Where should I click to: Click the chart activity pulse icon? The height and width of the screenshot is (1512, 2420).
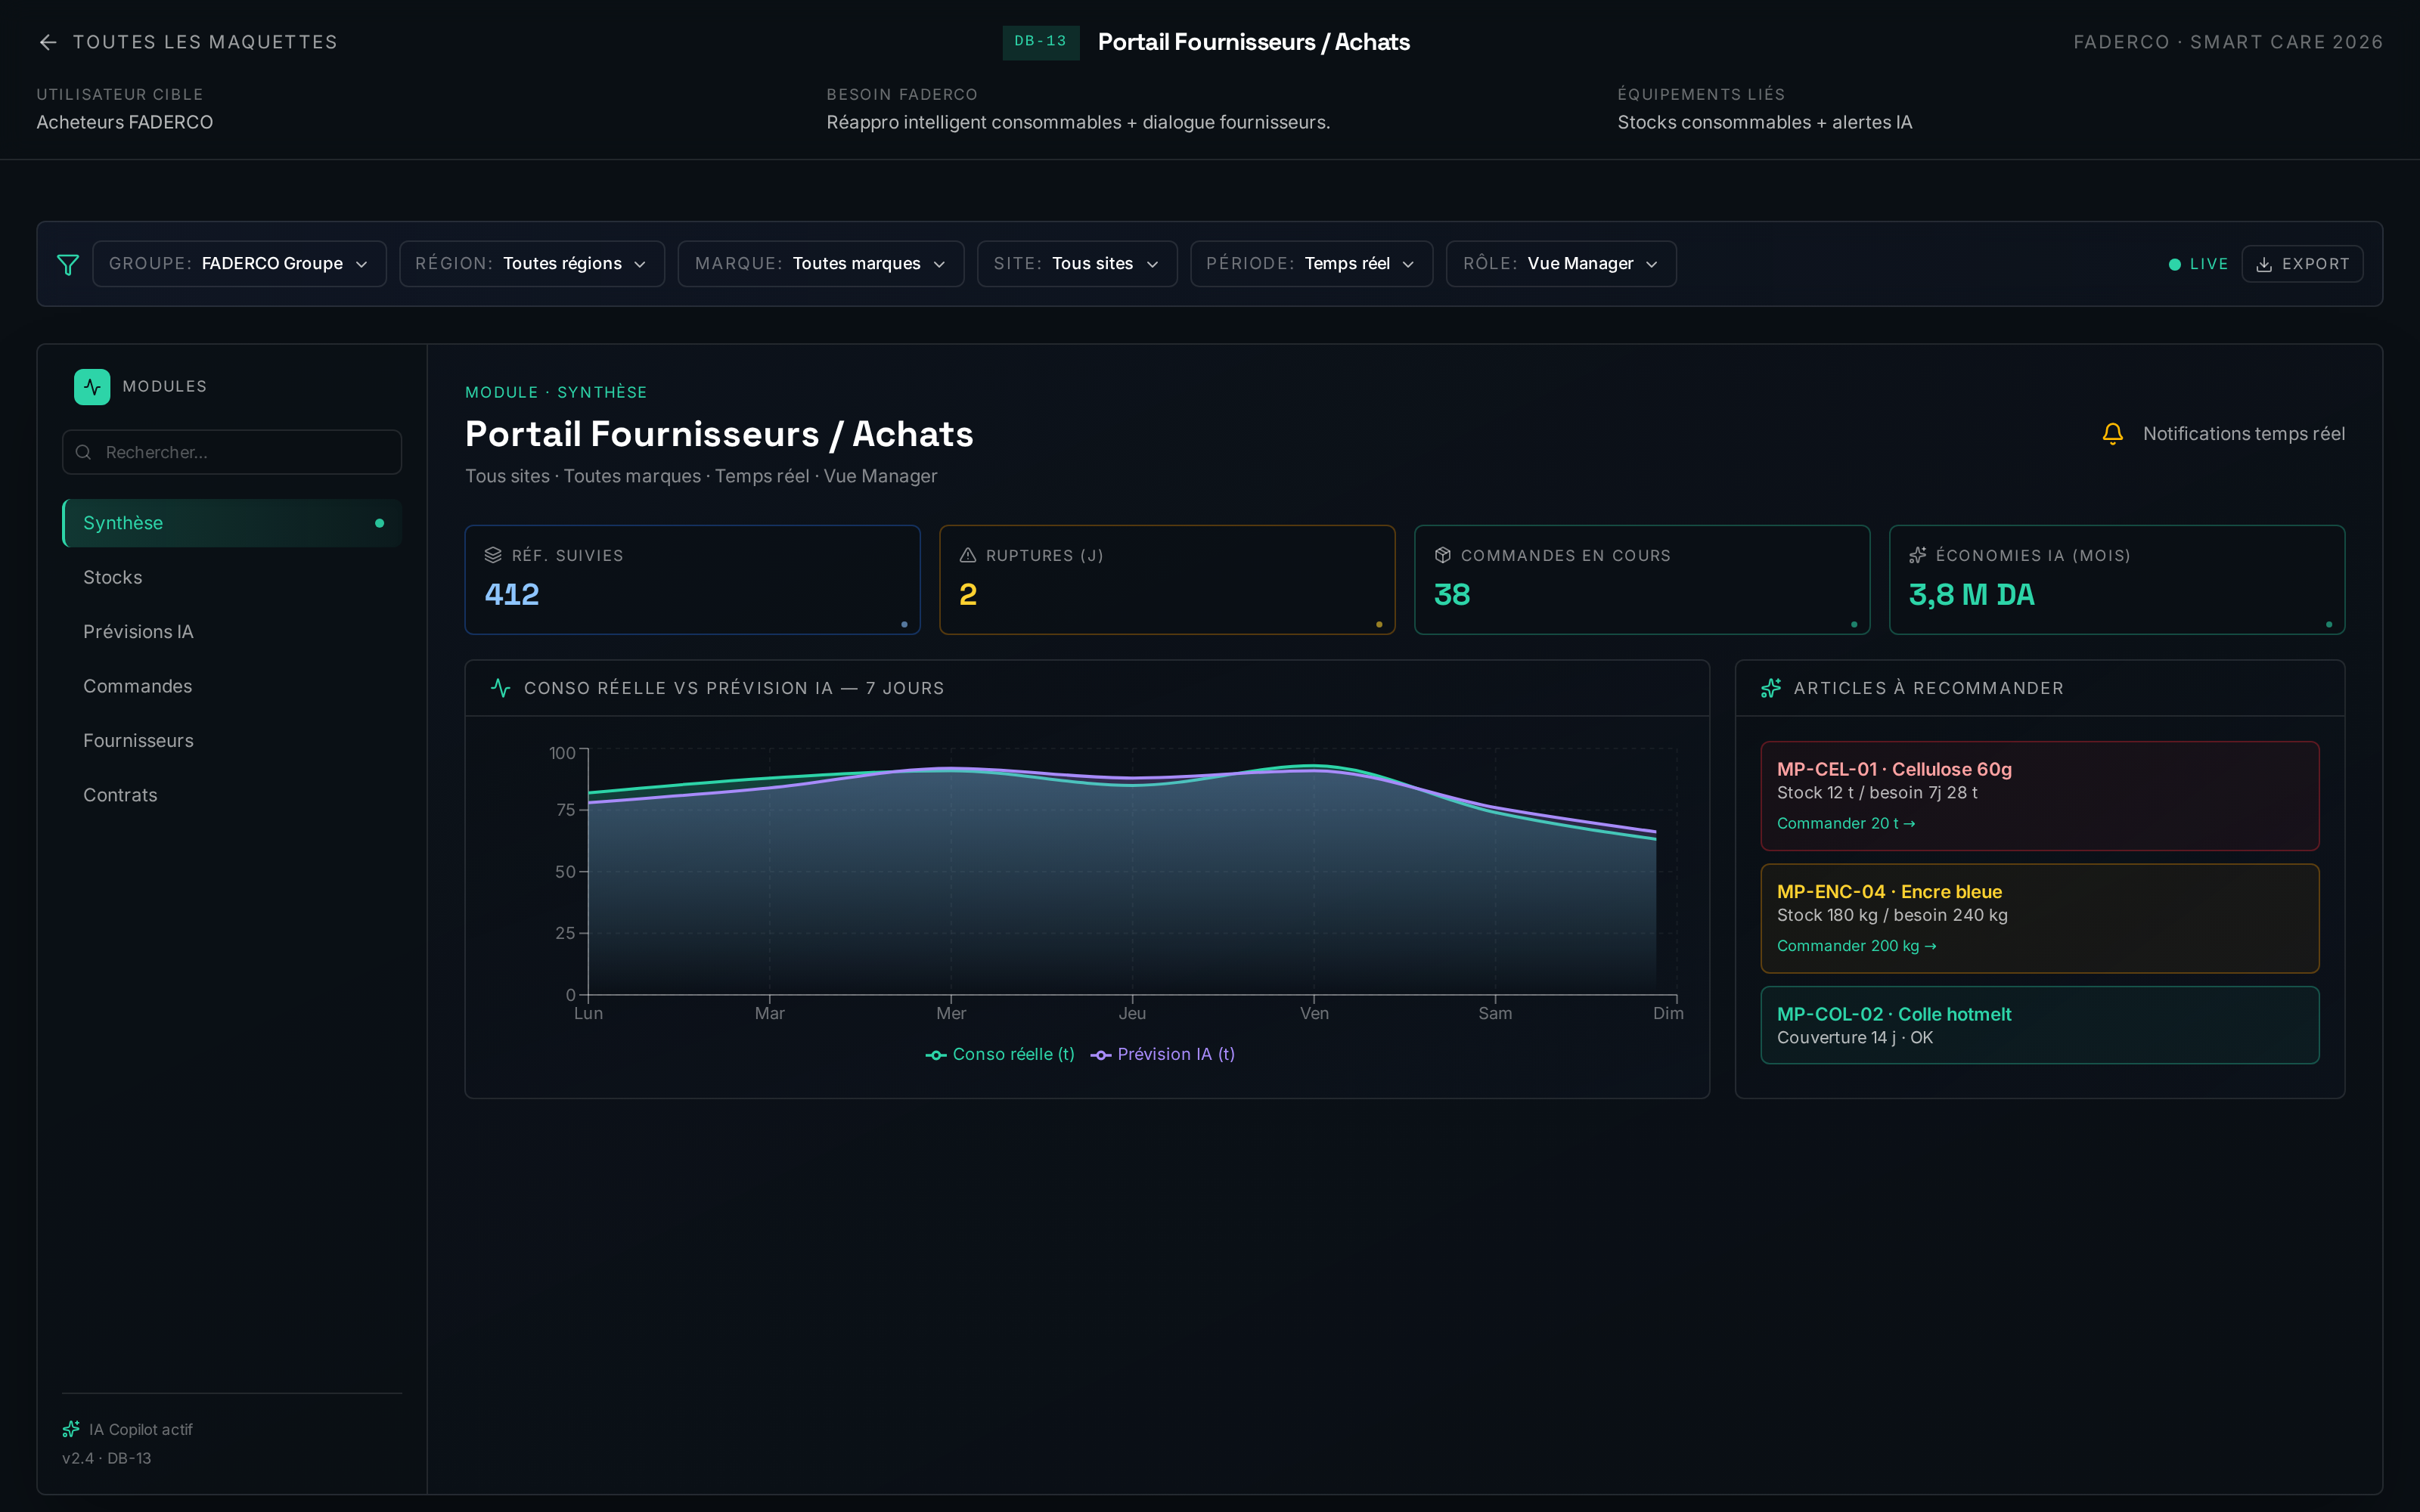click(x=501, y=688)
